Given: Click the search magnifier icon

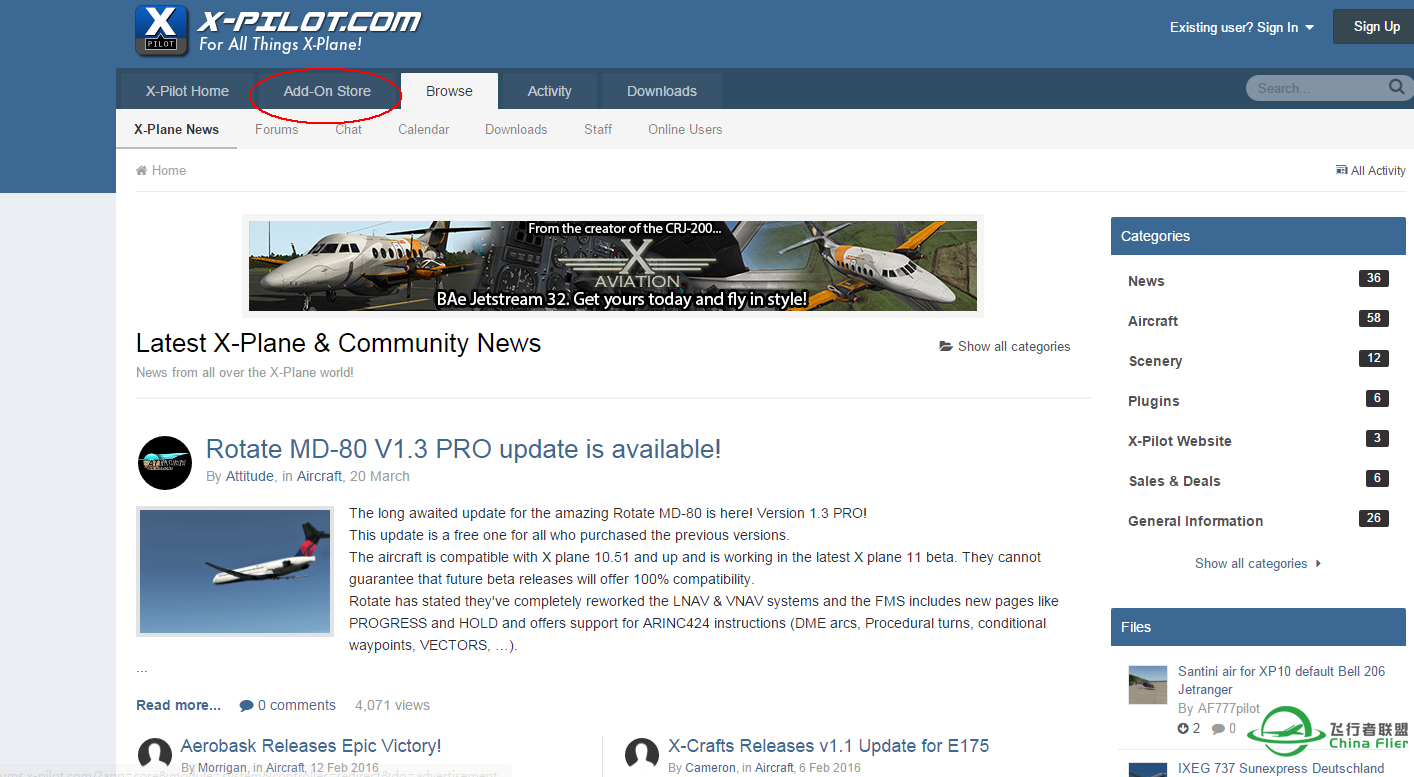Looking at the screenshot, I should (1397, 88).
